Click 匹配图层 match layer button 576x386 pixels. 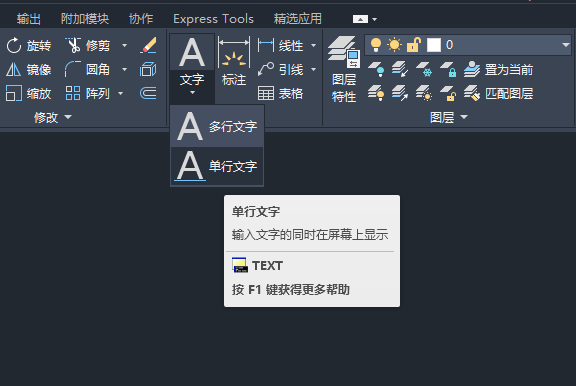click(x=498, y=93)
